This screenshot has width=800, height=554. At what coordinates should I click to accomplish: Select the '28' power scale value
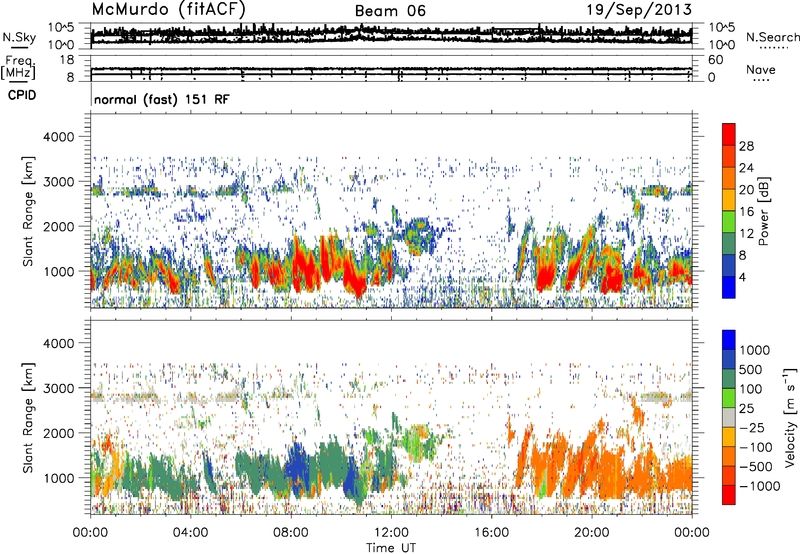tap(746, 146)
